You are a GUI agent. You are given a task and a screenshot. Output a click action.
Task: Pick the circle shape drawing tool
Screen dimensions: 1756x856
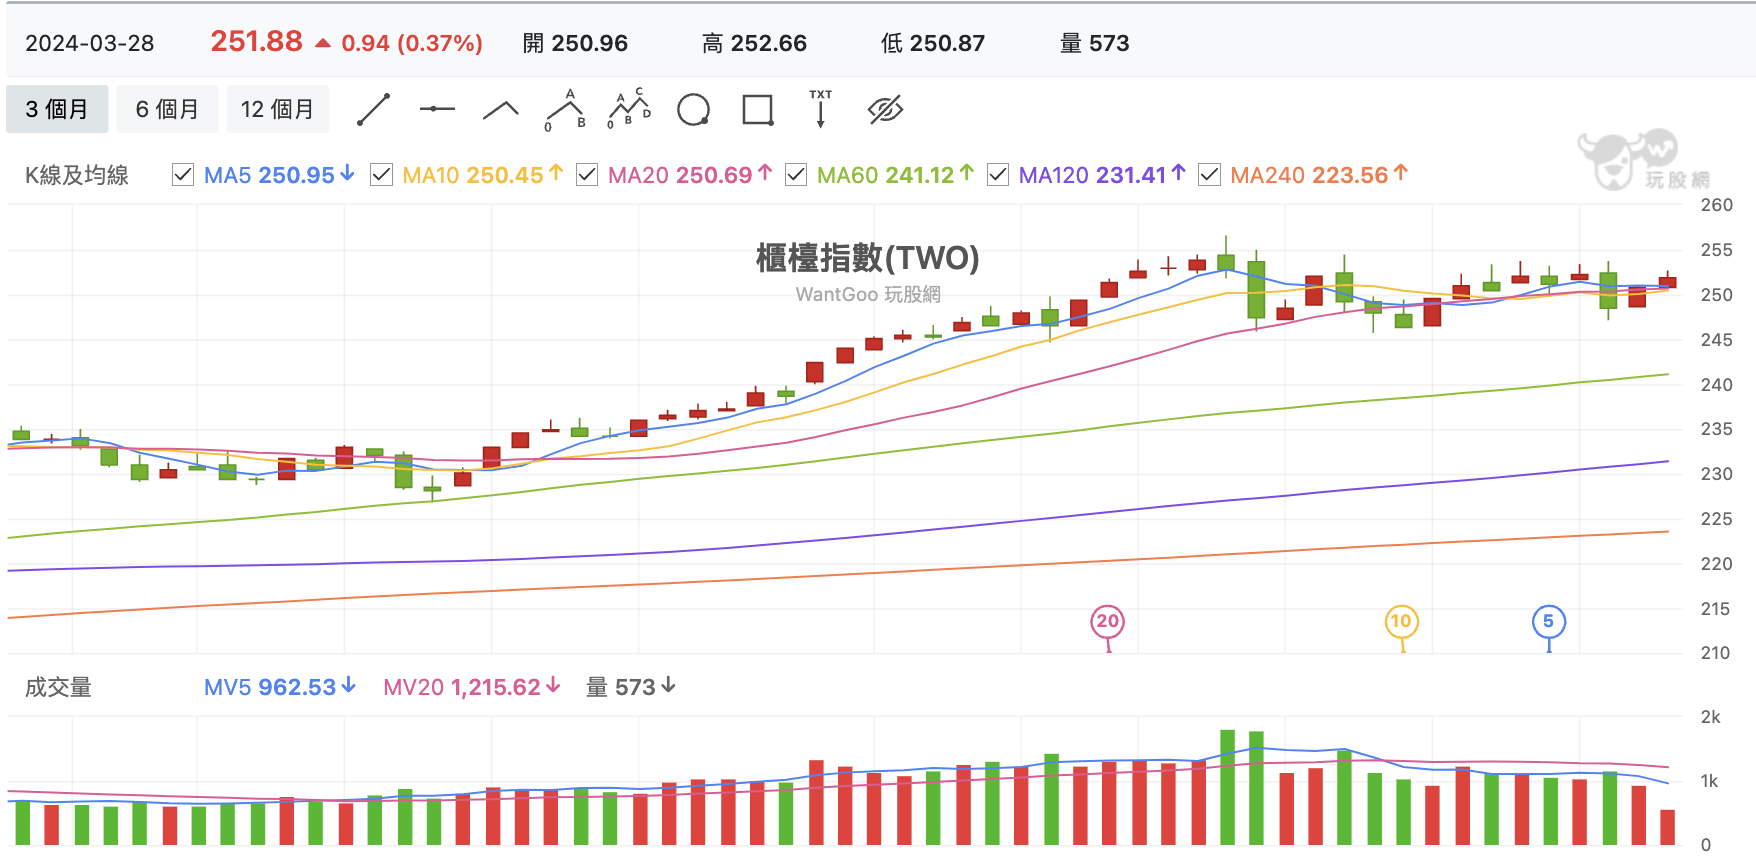693,109
